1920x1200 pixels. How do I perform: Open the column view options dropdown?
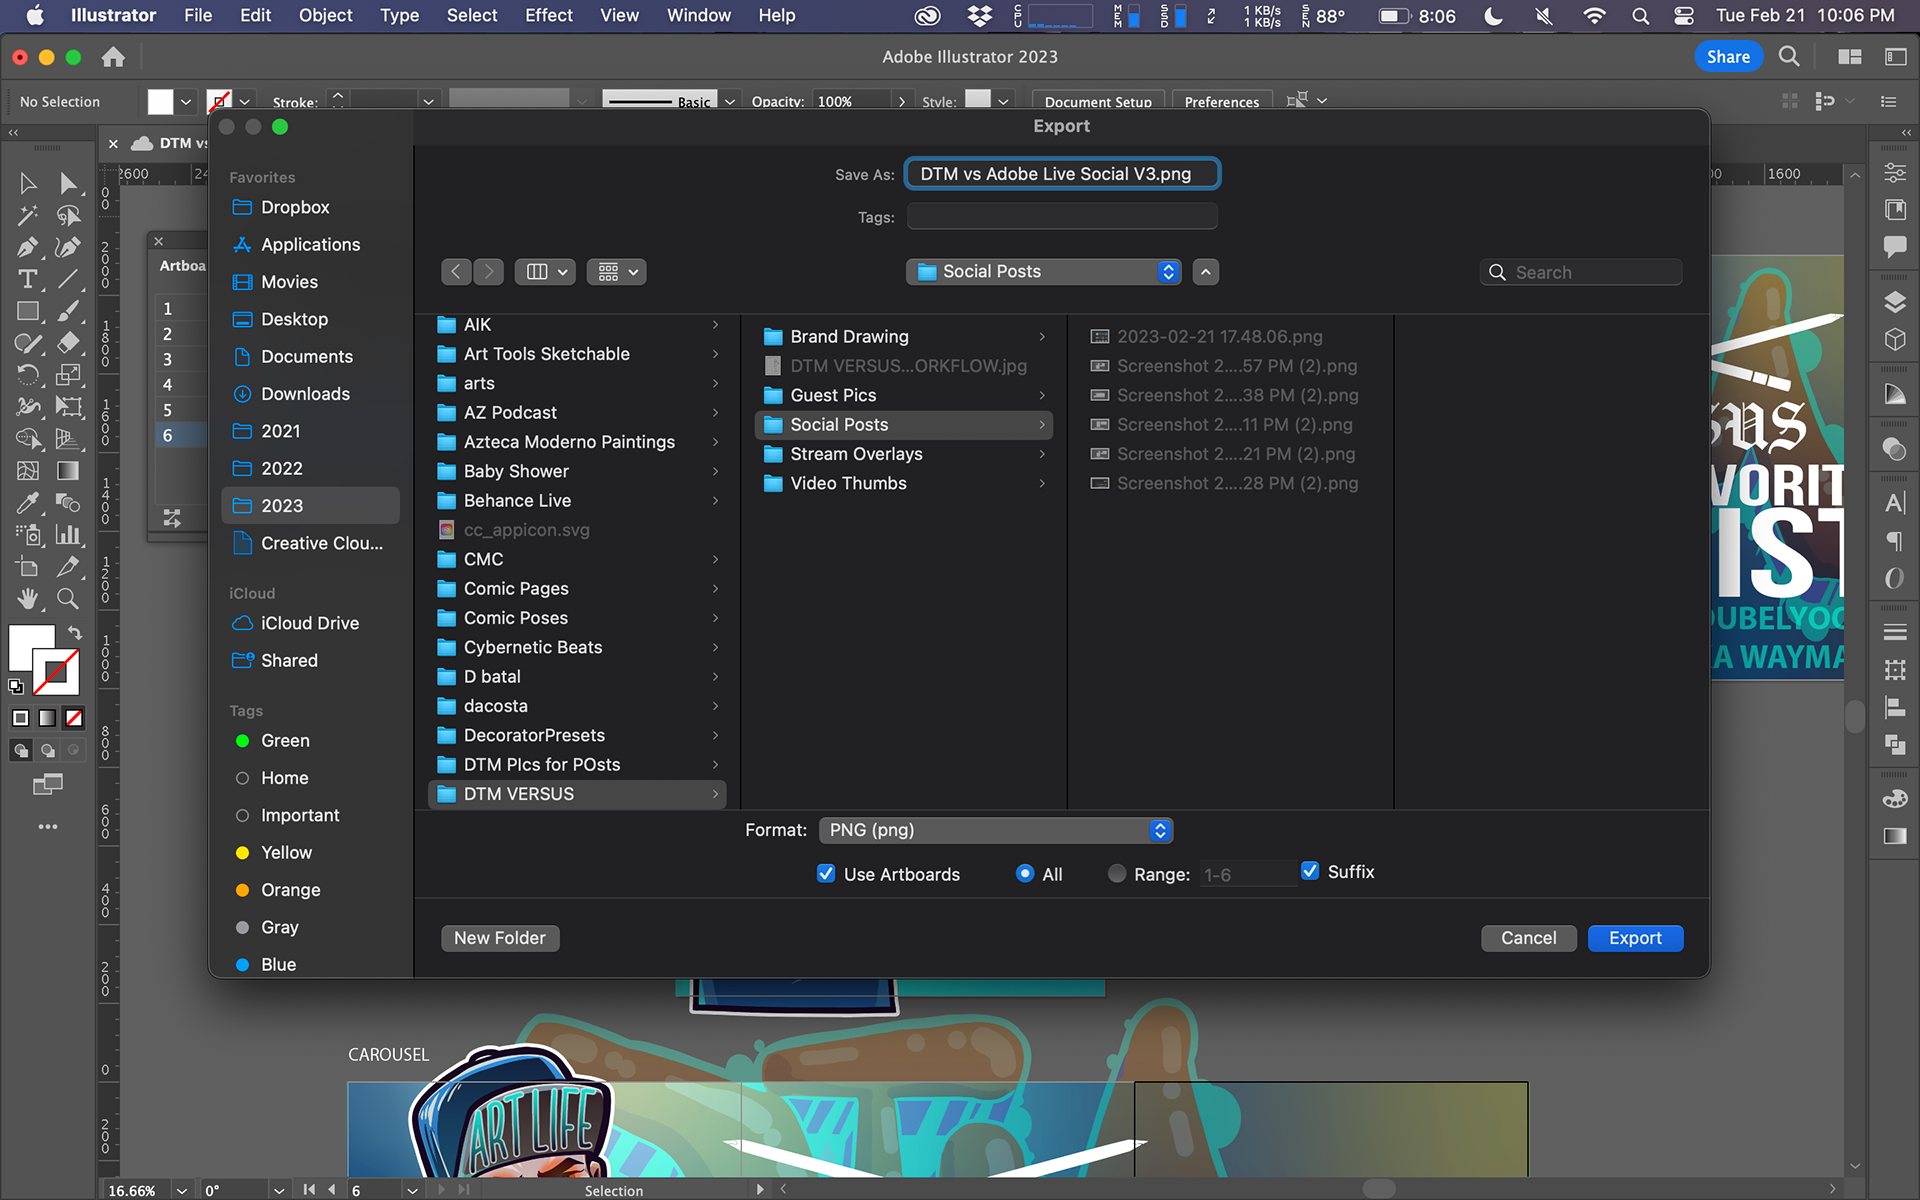tap(545, 272)
